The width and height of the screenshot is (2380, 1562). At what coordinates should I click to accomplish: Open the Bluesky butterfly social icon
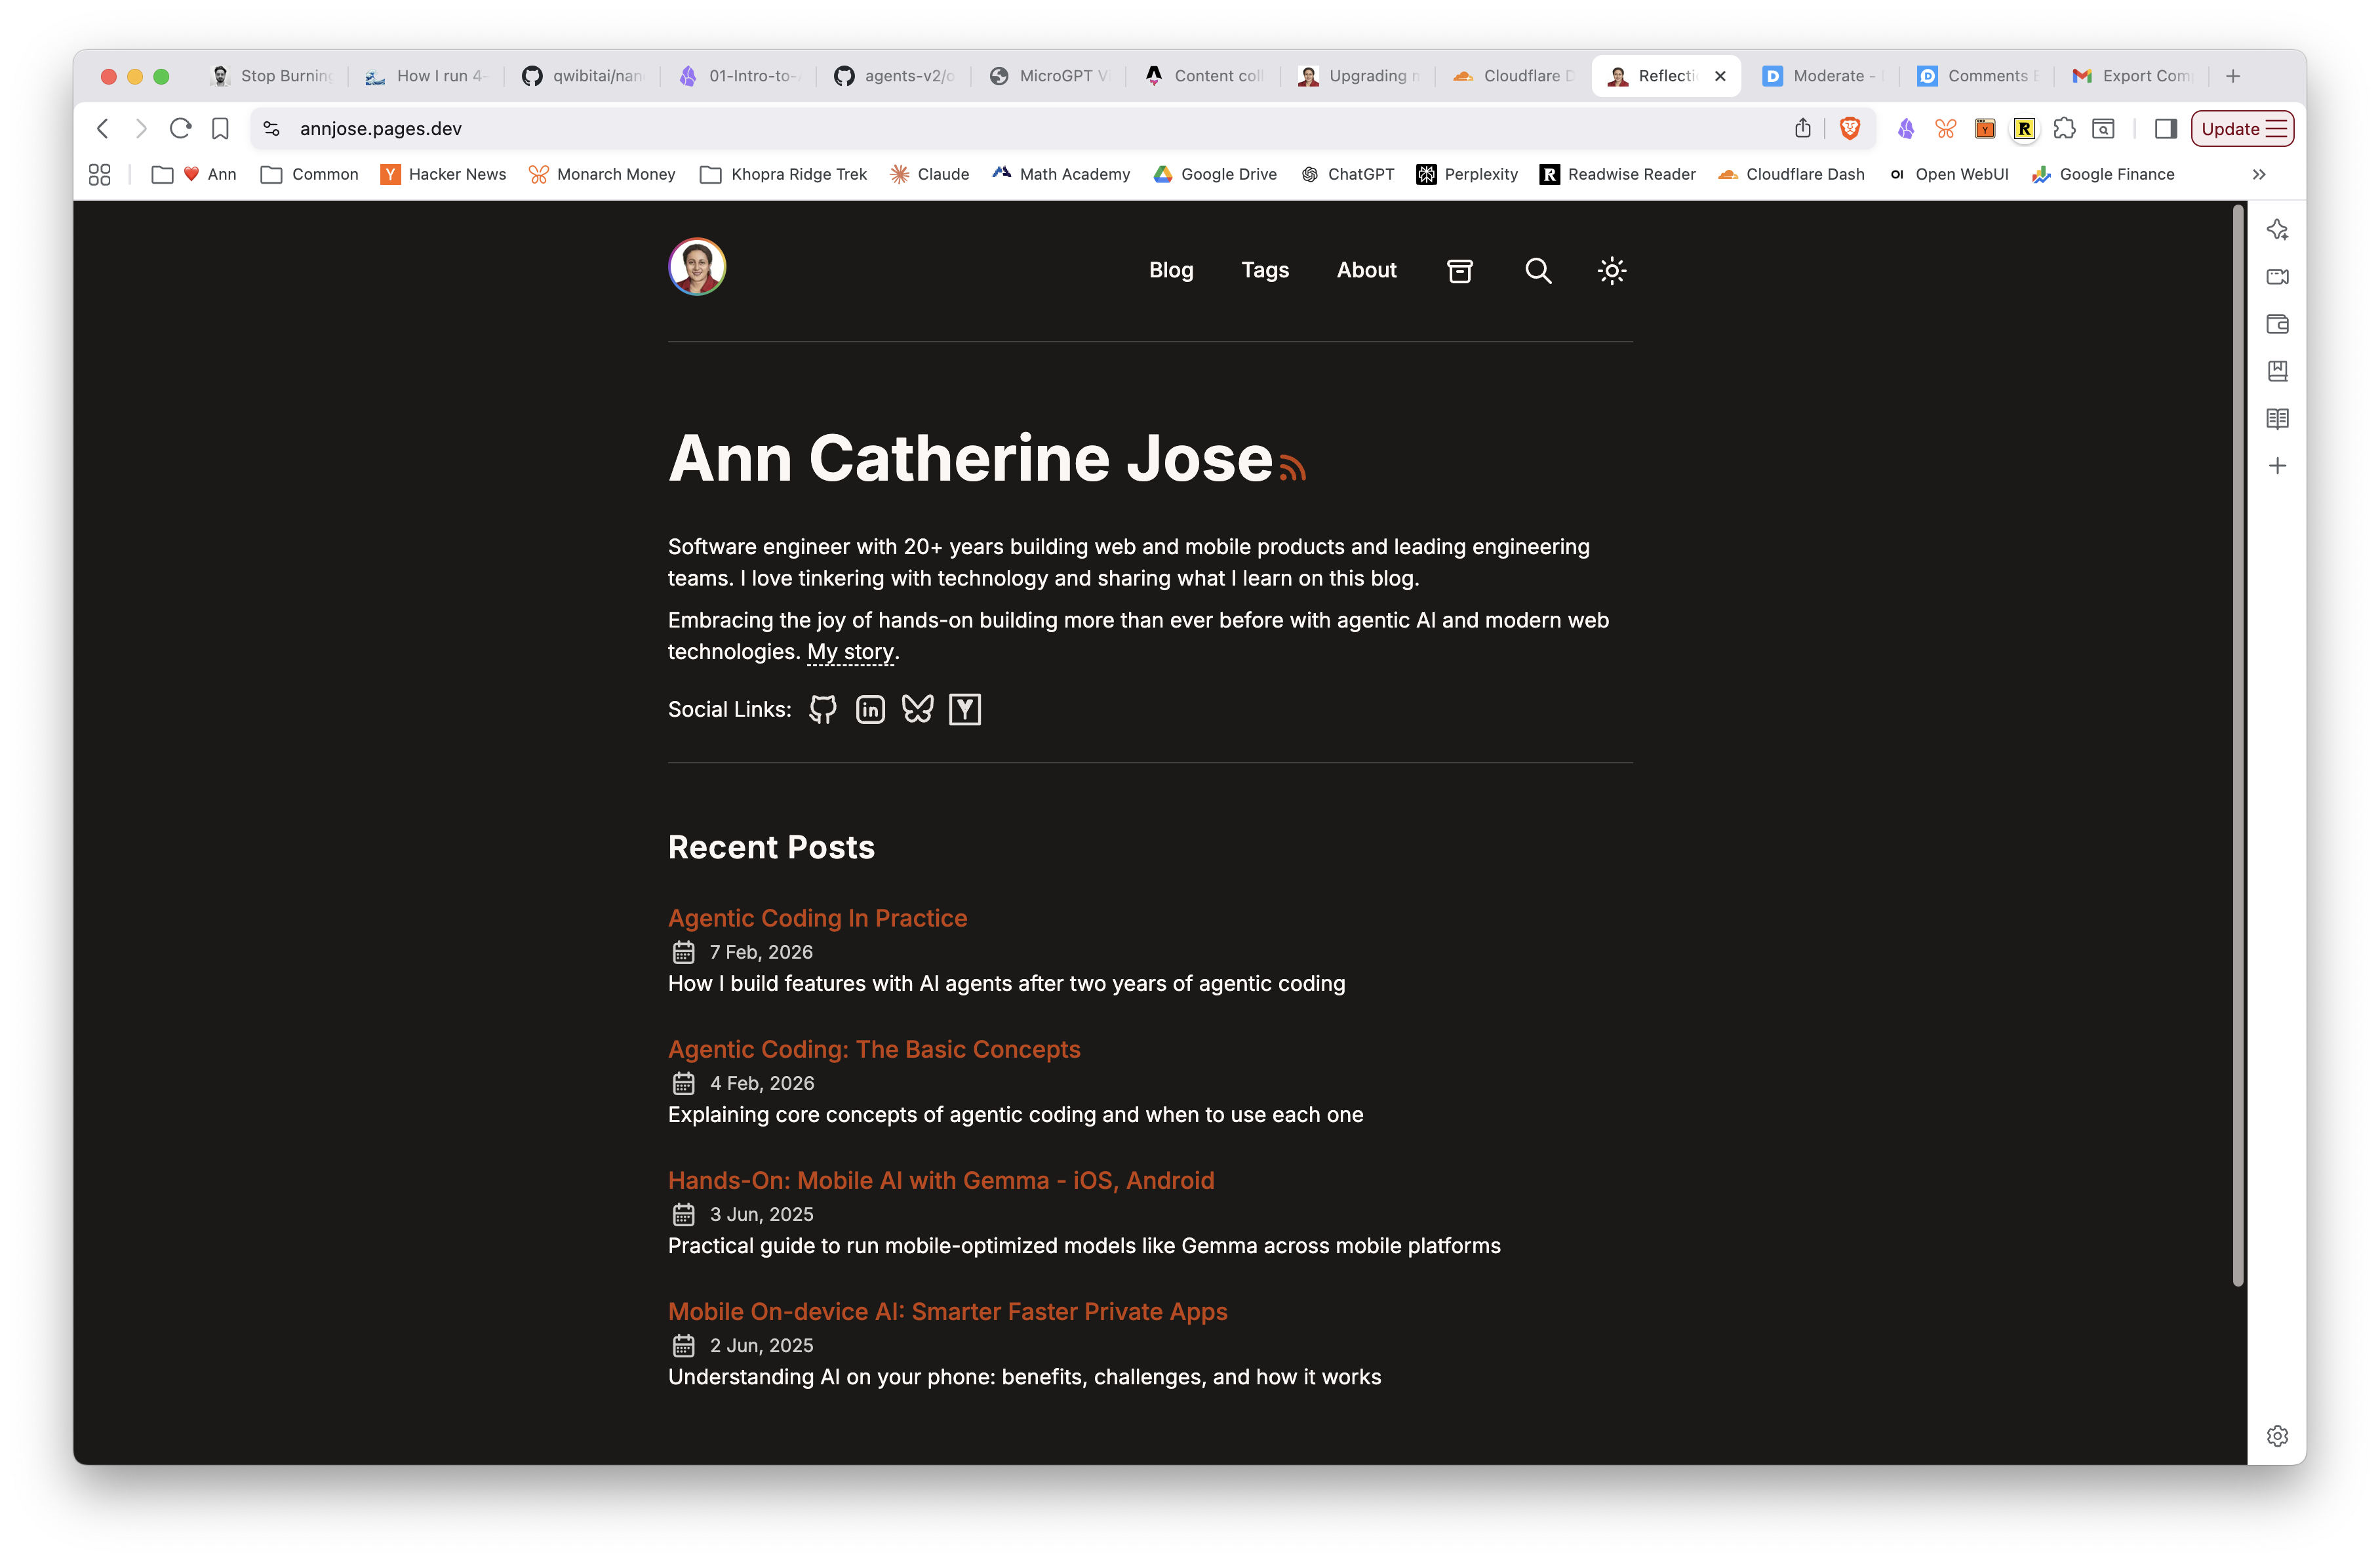(917, 709)
